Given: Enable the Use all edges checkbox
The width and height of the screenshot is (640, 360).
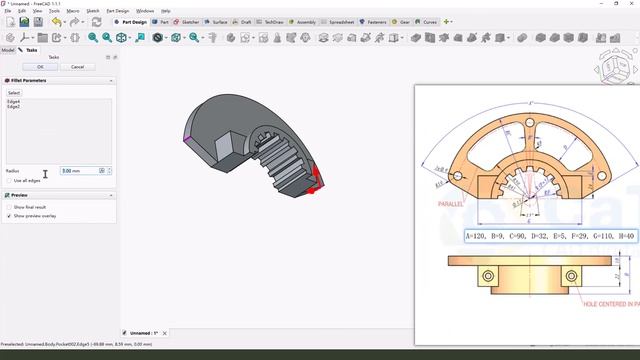Looking at the screenshot, I should pyautogui.click(x=9, y=180).
